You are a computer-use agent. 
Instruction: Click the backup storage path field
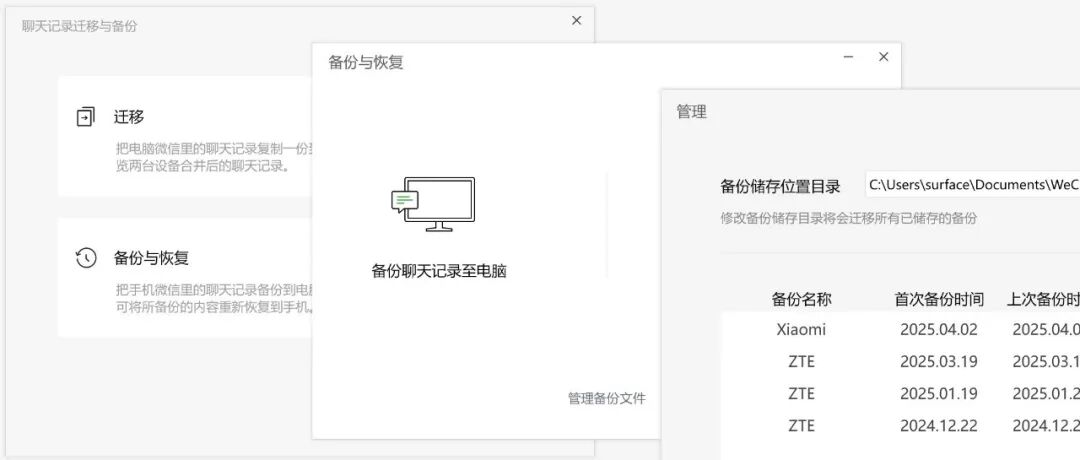[x=973, y=185]
